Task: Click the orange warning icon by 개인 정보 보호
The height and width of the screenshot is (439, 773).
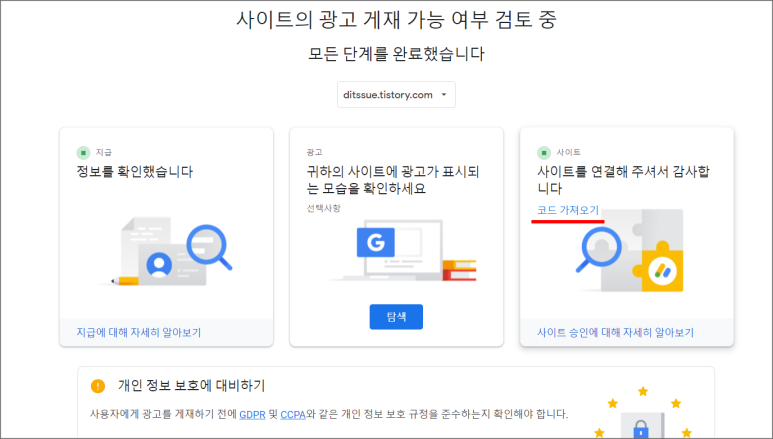Action: tap(98, 386)
